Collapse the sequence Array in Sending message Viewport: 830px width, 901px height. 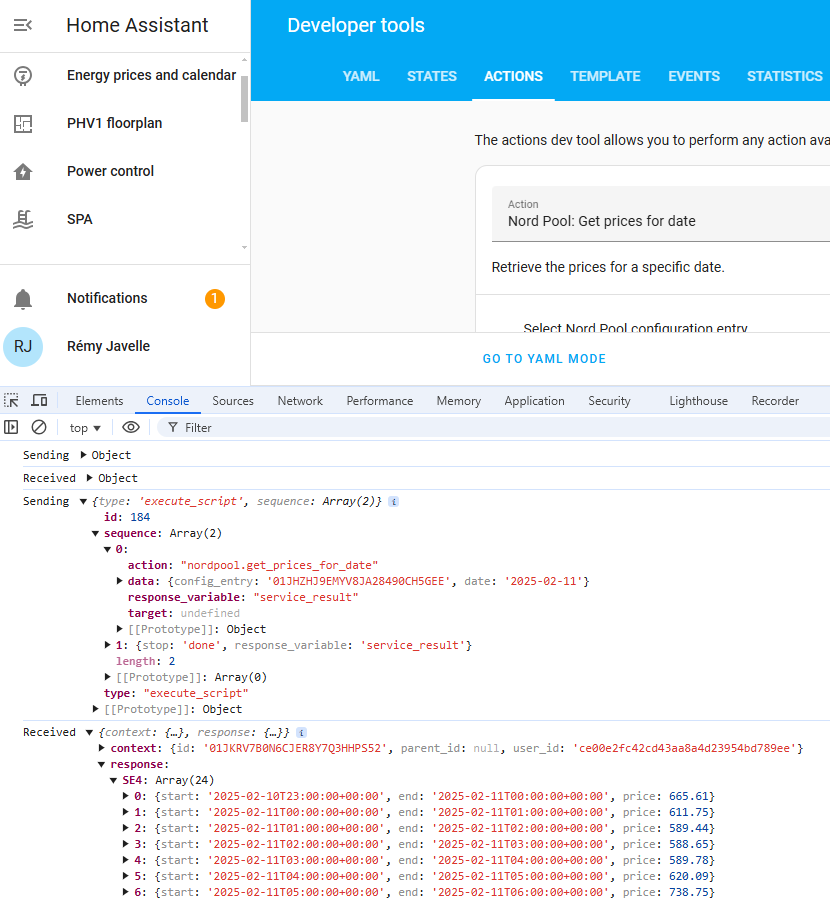tap(96, 532)
